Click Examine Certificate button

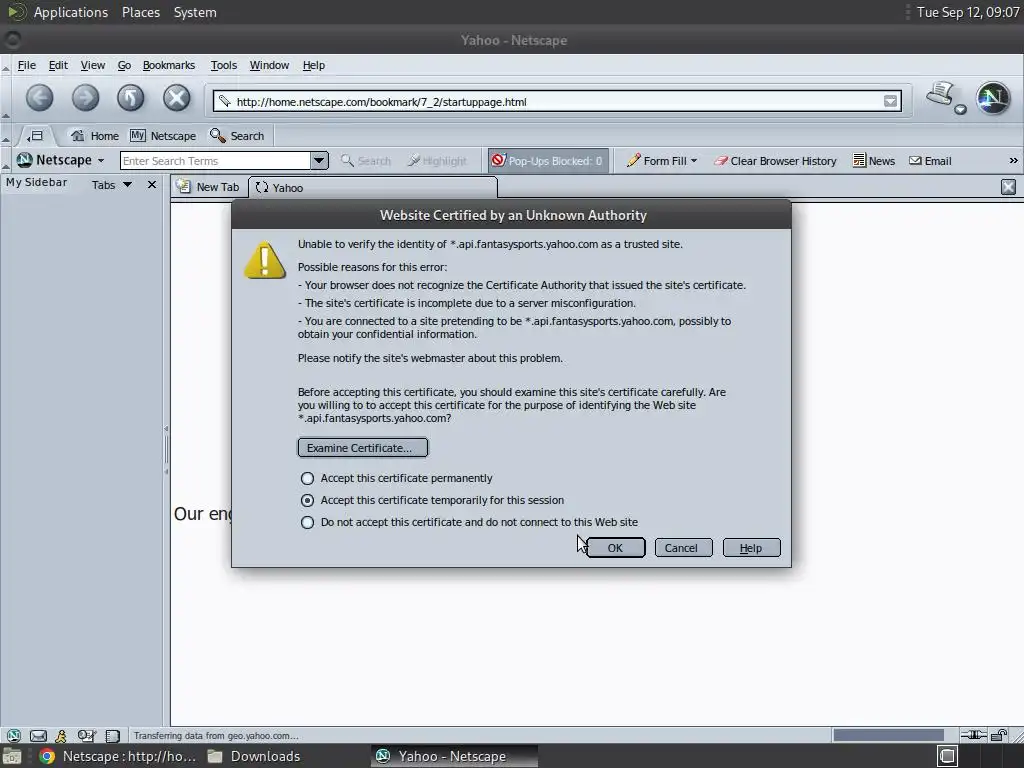(x=363, y=448)
